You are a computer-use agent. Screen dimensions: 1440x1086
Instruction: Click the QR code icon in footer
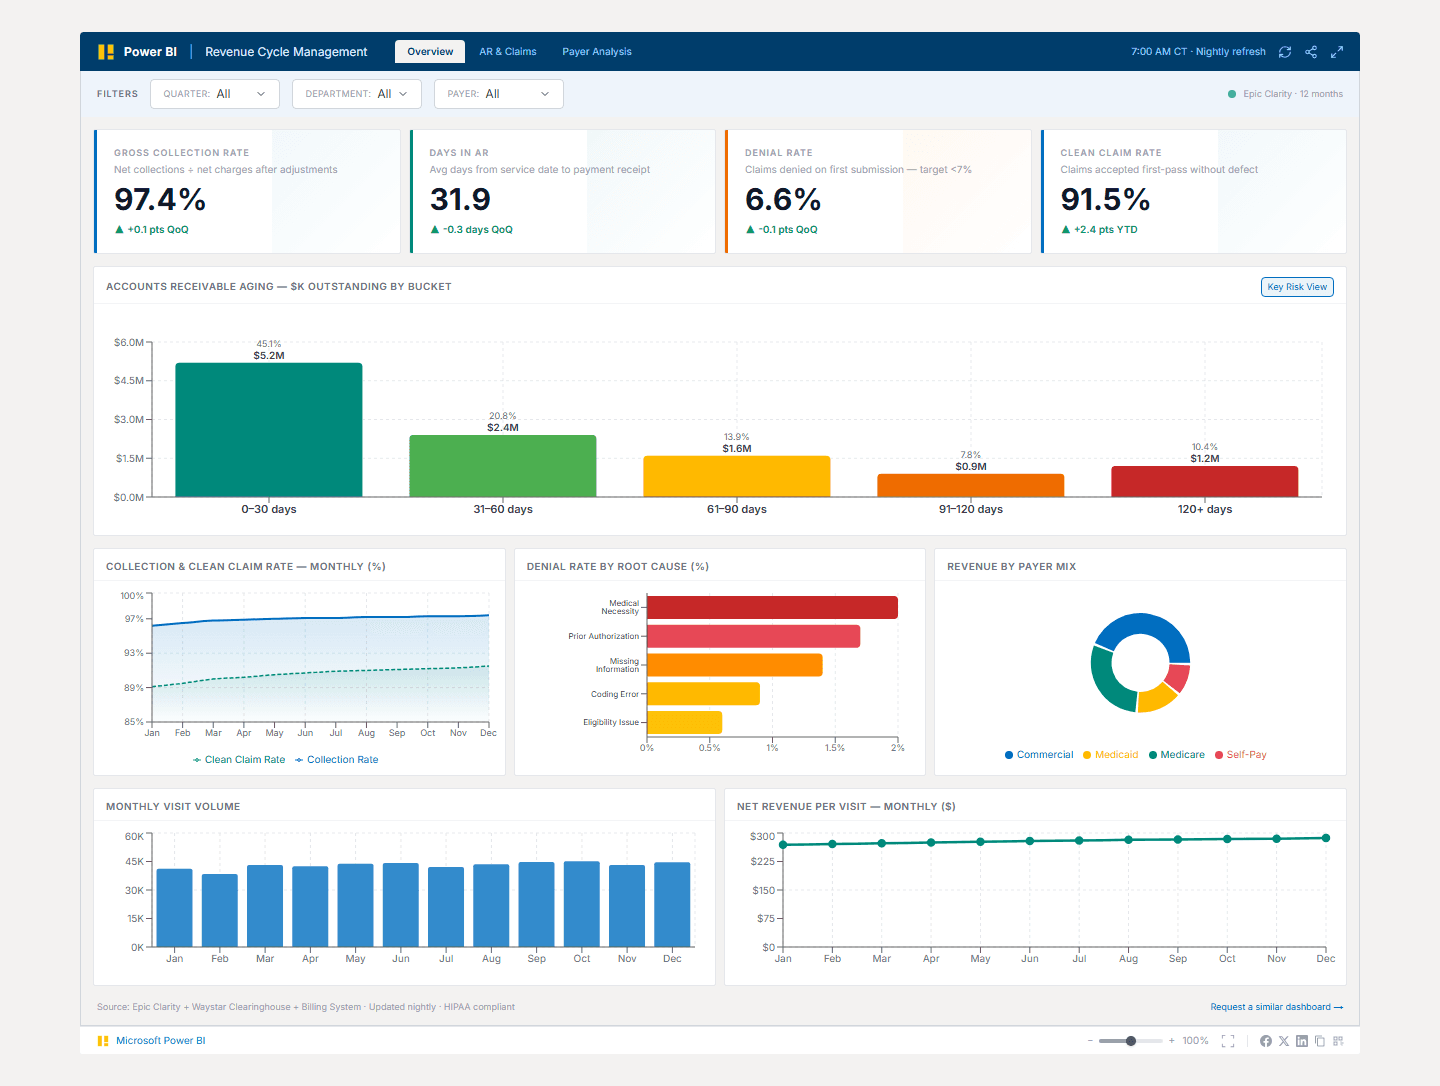pyautogui.click(x=1338, y=1041)
